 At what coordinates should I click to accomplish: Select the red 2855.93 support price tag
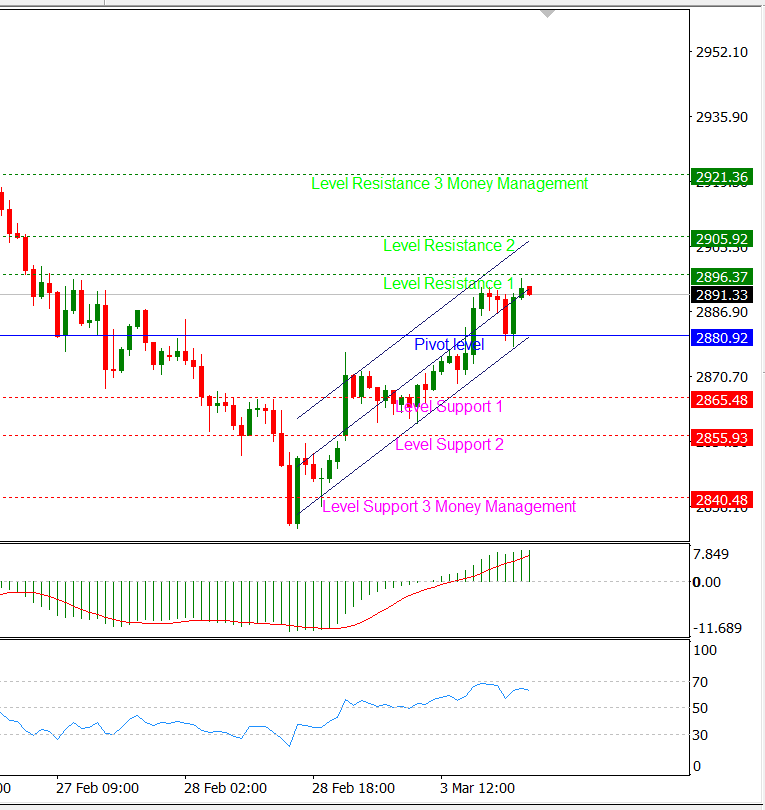pyautogui.click(x=720, y=438)
